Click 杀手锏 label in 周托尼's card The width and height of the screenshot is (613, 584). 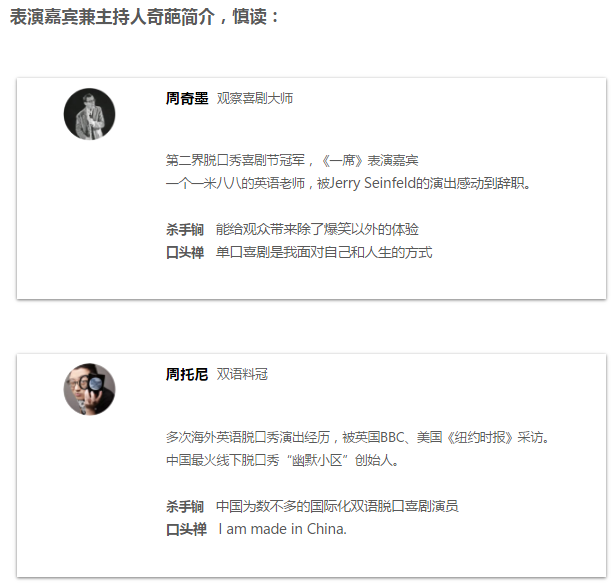tap(185, 506)
